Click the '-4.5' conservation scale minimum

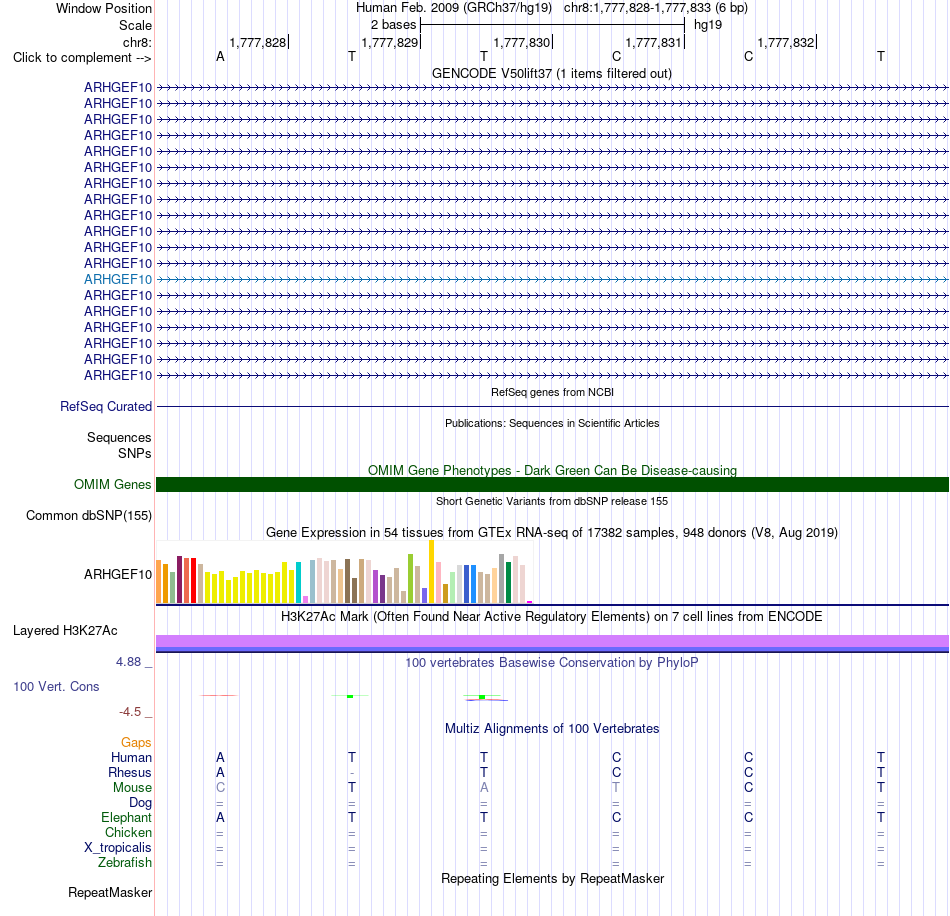[130, 711]
